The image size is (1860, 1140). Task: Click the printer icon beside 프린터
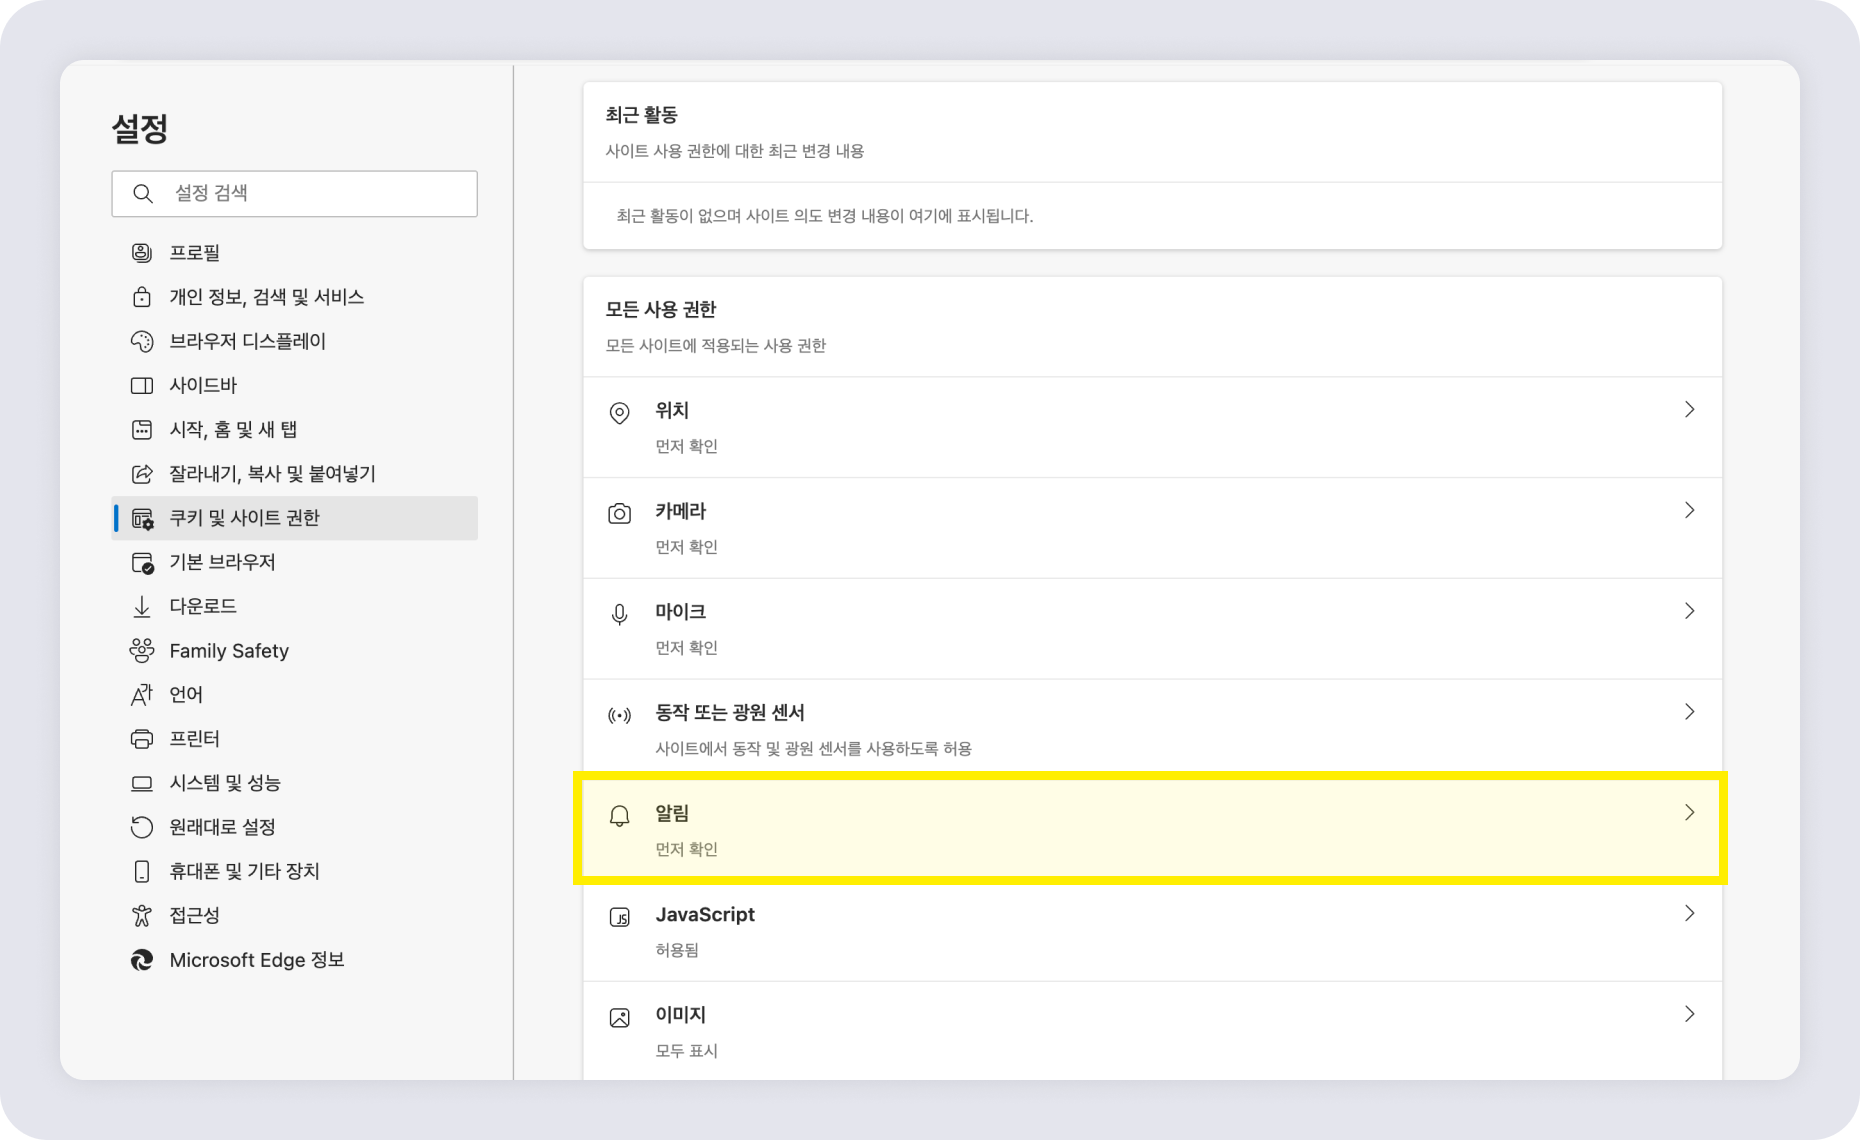pyautogui.click(x=142, y=739)
